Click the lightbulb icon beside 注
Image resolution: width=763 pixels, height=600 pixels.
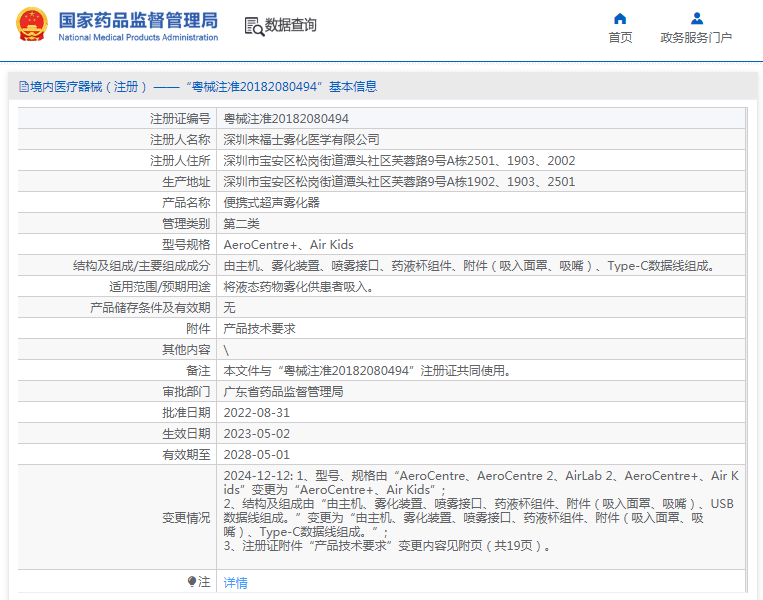click(192, 582)
